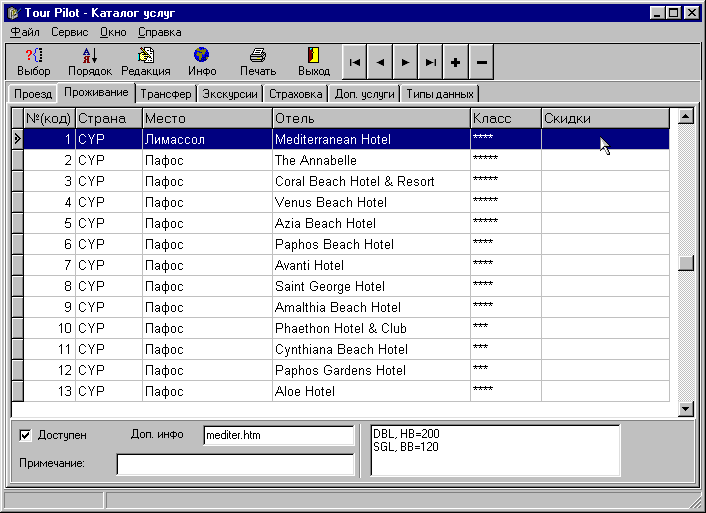Select the Saint George Hotel cell
Screen dimensions: 706x513
pos(371,286)
